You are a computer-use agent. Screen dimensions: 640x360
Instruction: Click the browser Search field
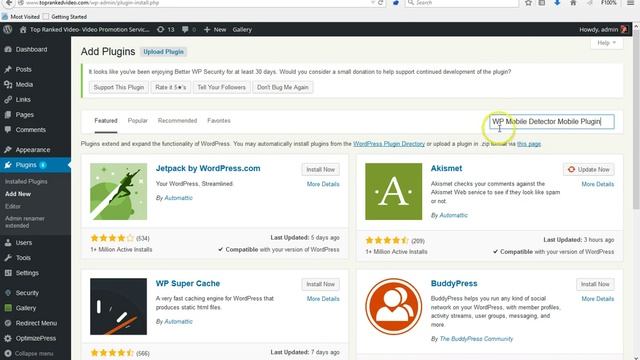(462, 3)
